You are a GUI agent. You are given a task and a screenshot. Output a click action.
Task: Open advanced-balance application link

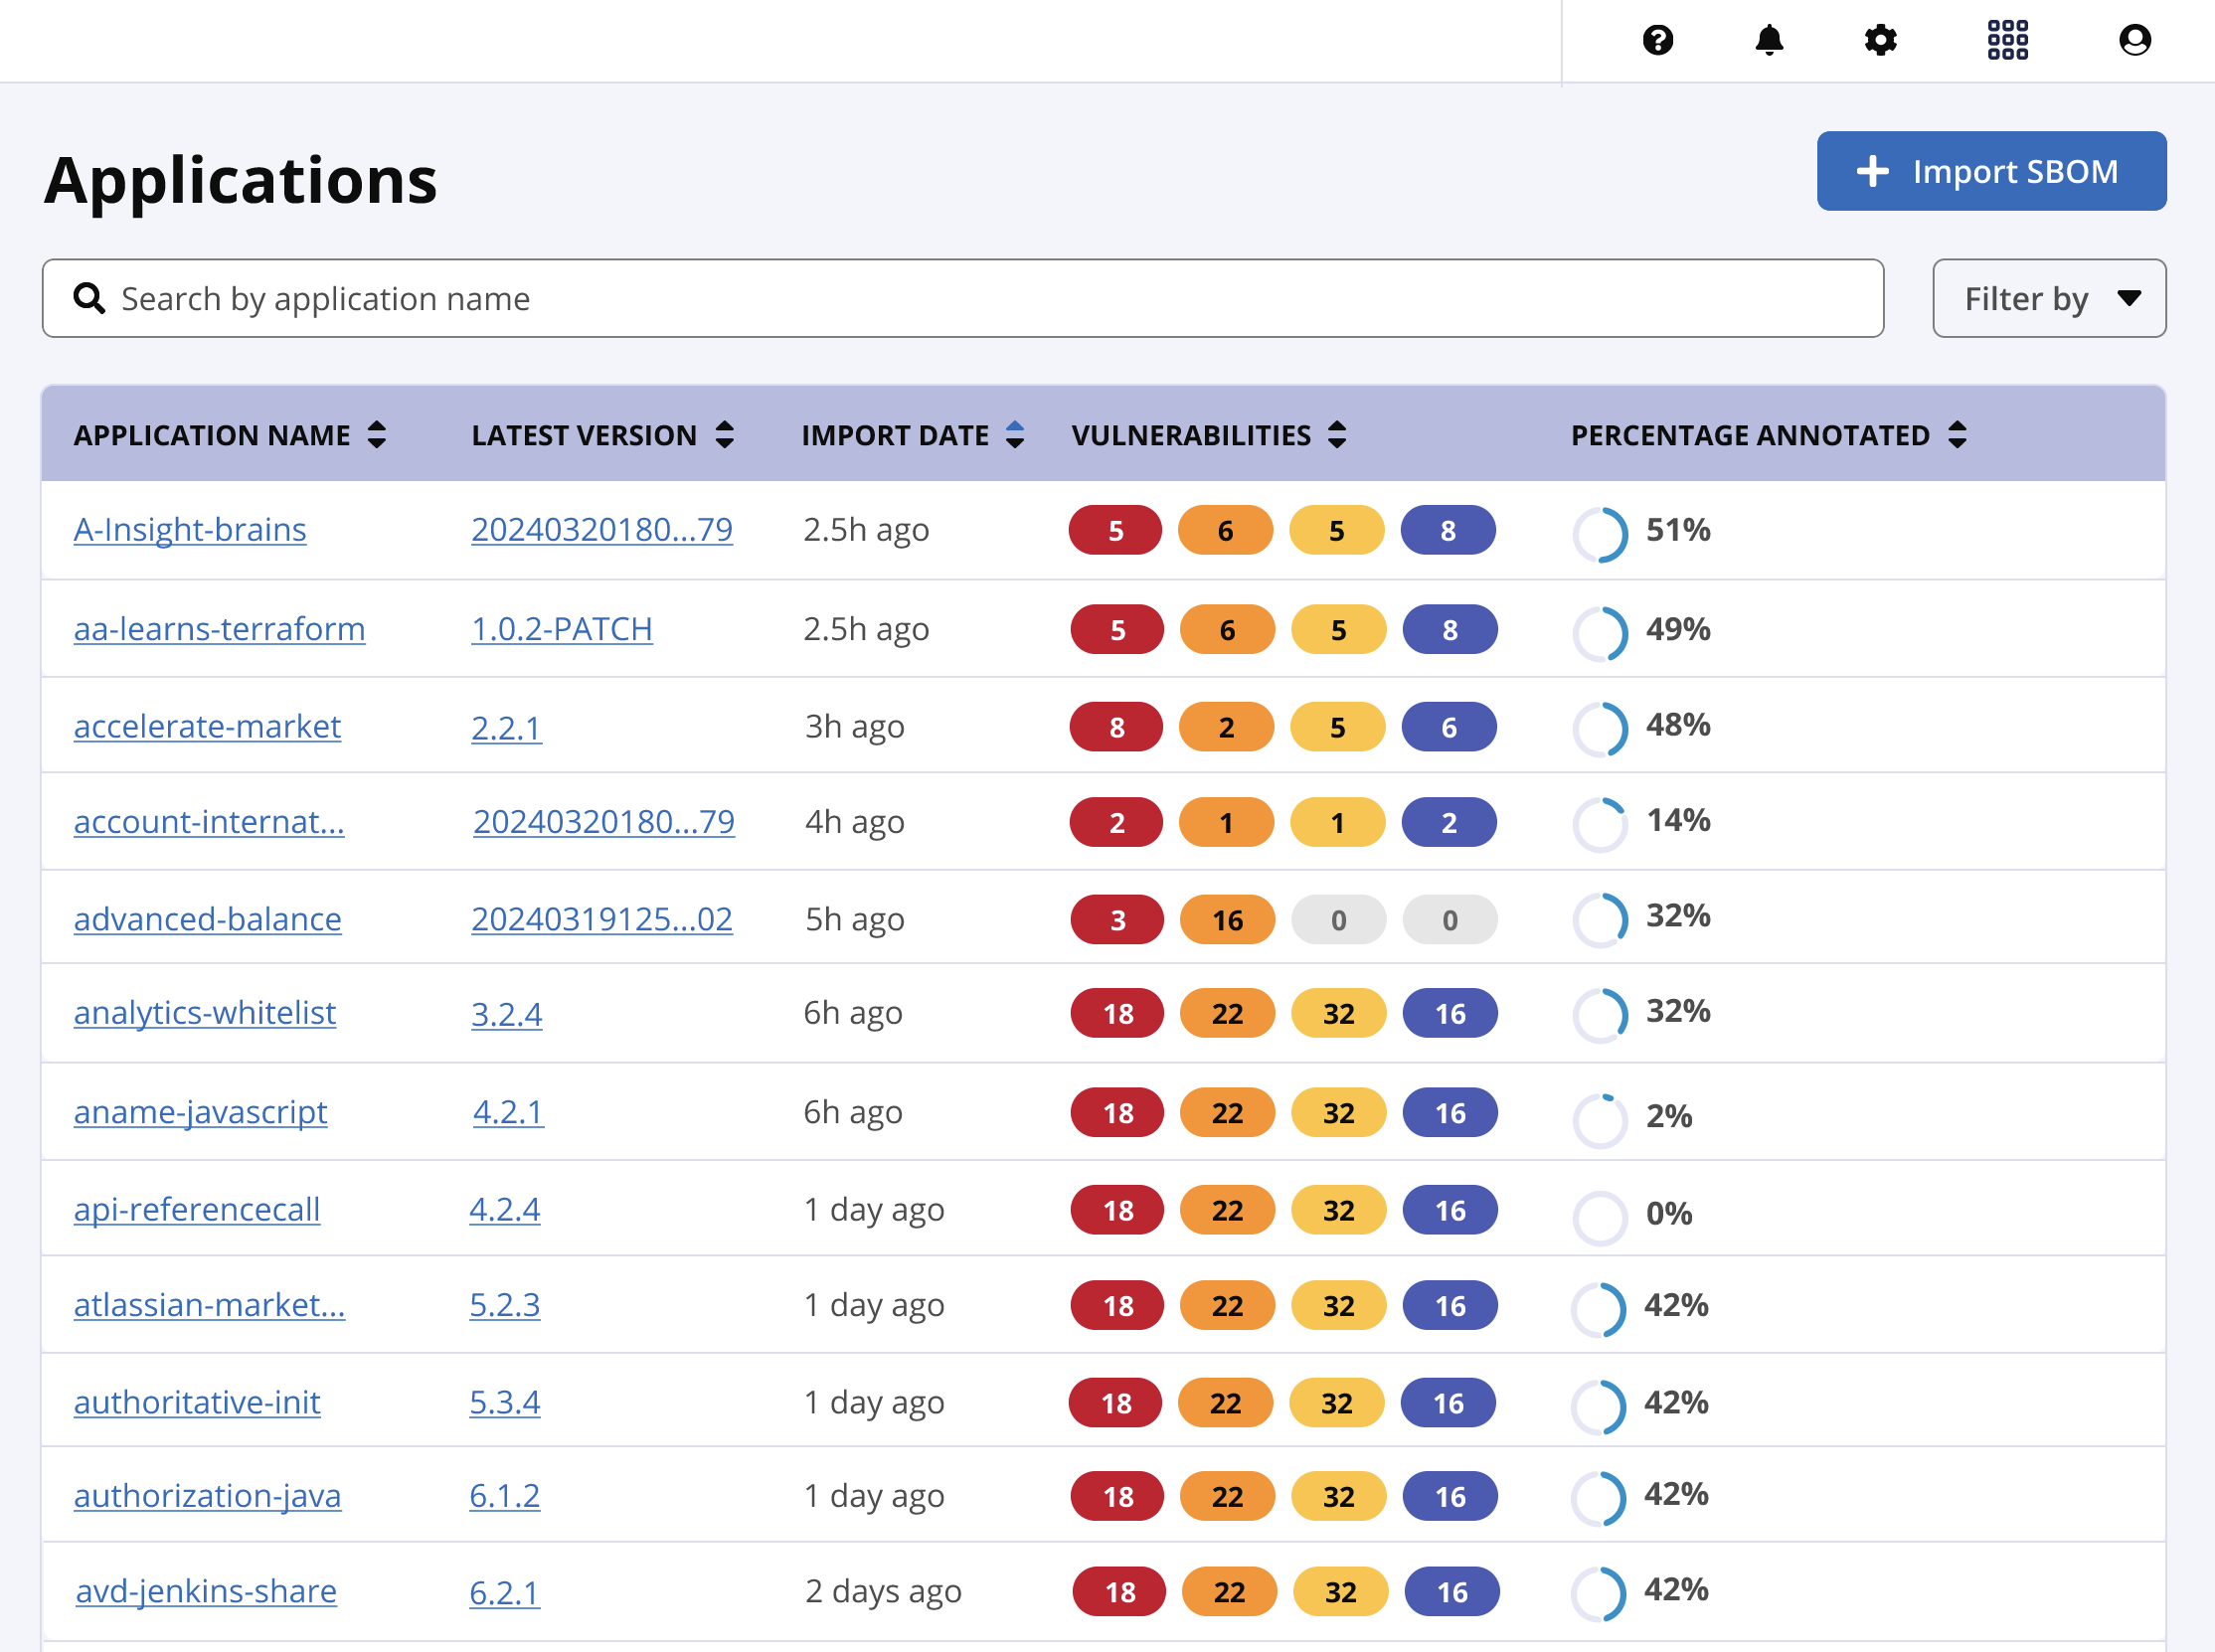tap(207, 918)
